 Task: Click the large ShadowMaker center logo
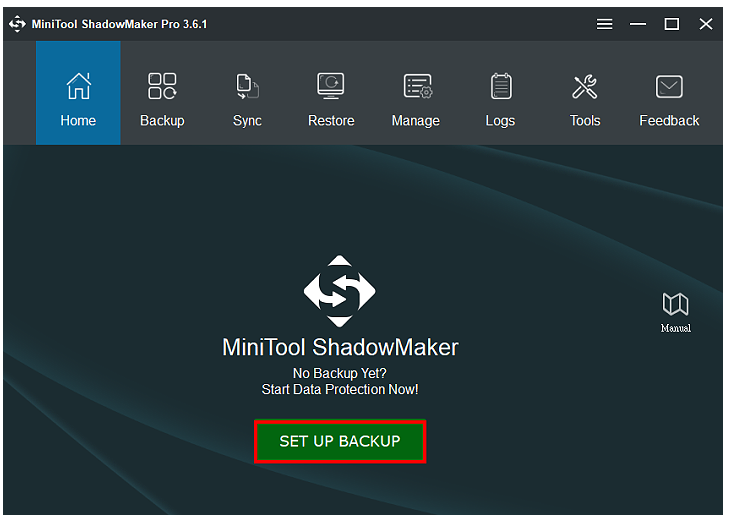(339, 291)
